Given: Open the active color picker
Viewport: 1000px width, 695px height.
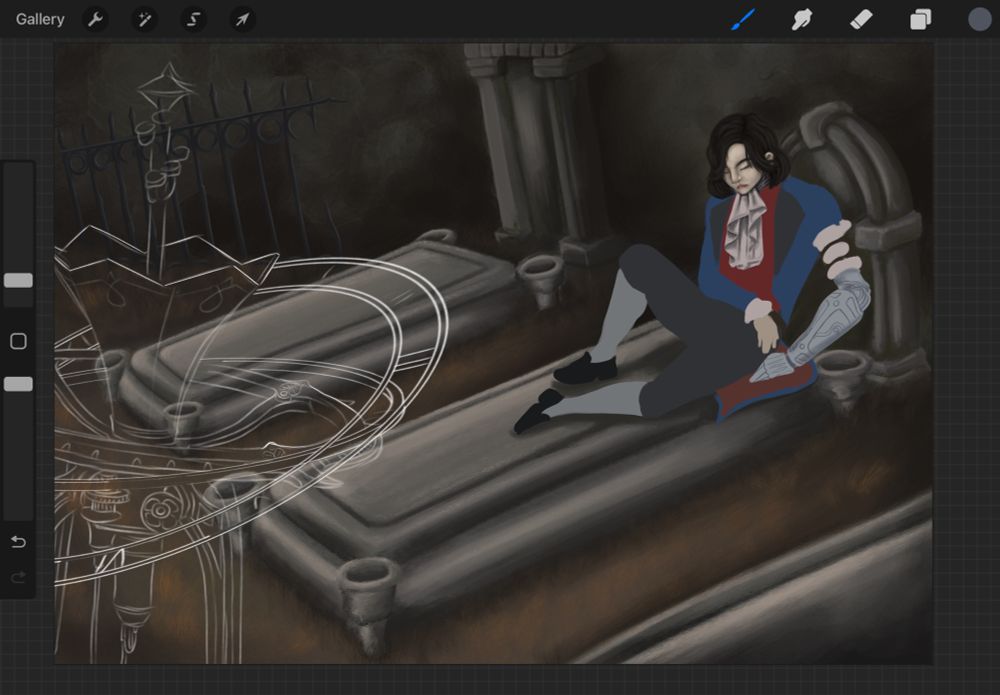Looking at the screenshot, I should (980, 19).
